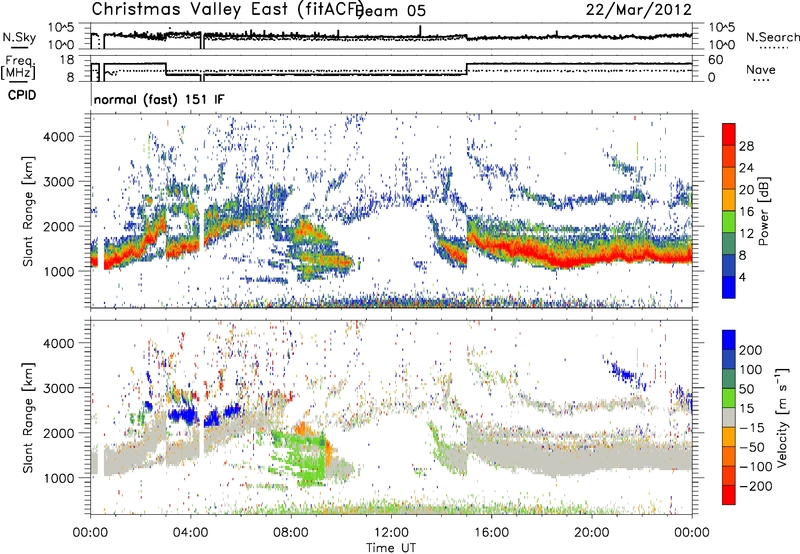Click the '4' power colorbar tick label
The image size is (800, 554).
click(x=743, y=277)
